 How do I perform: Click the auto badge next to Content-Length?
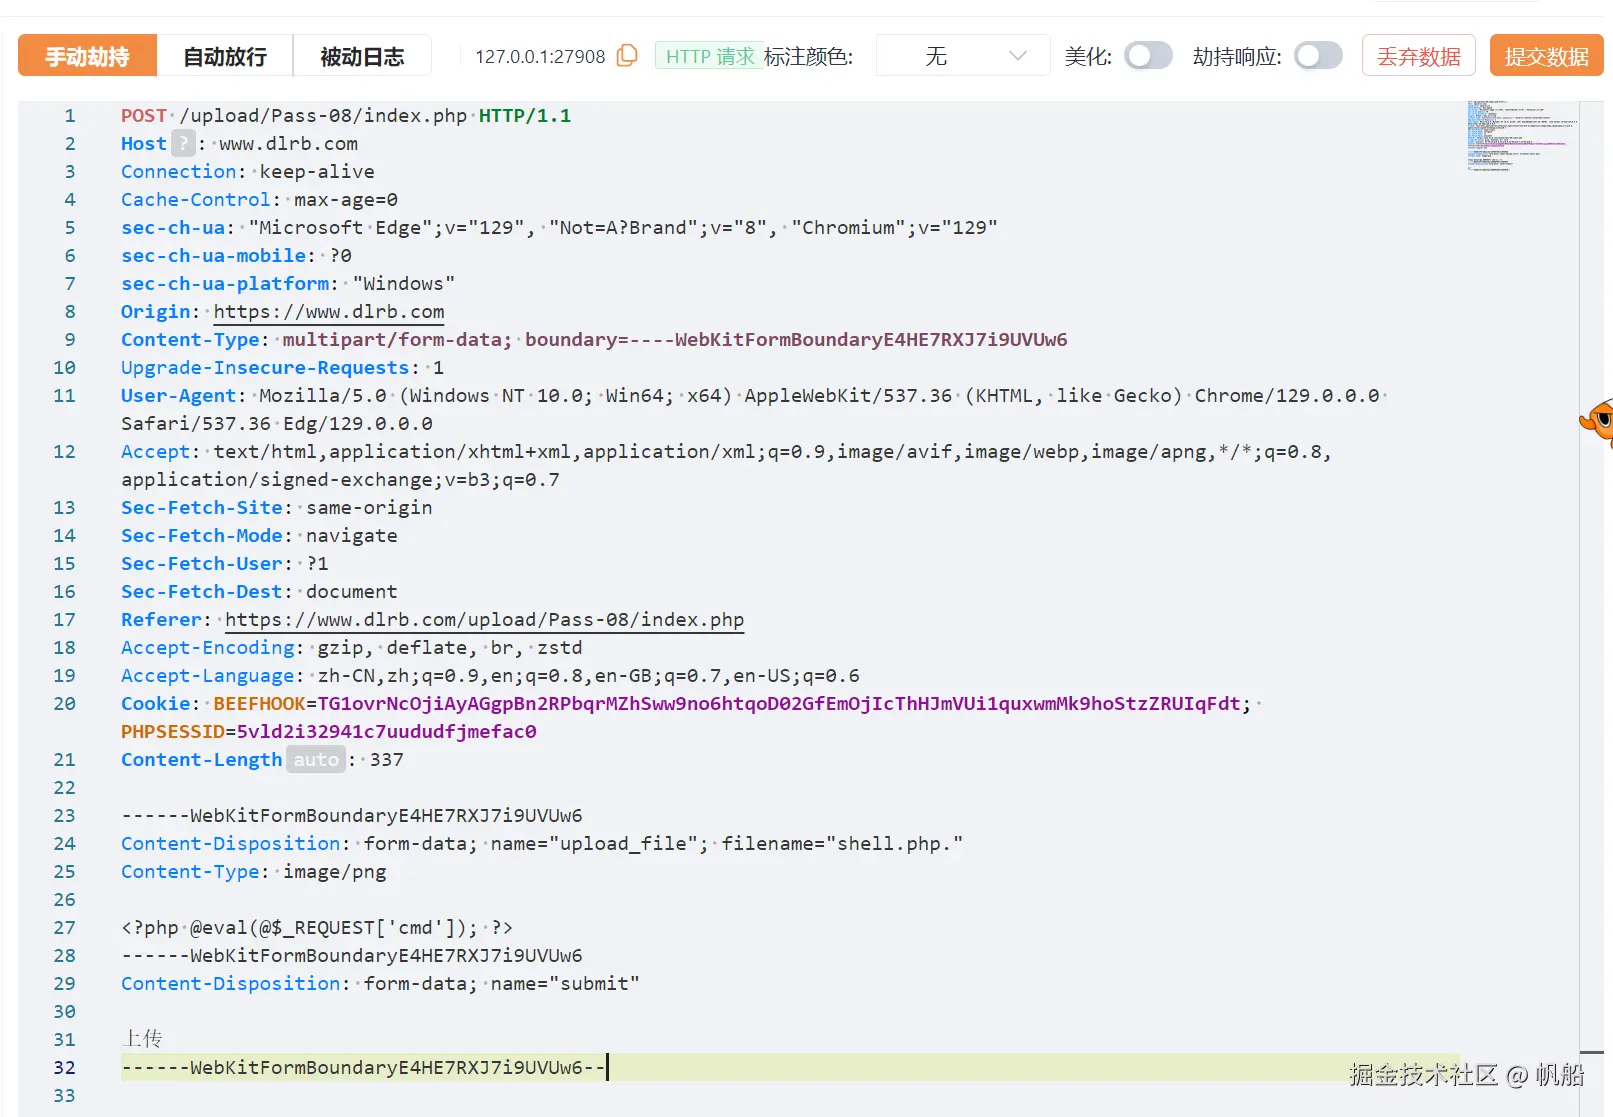click(x=316, y=759)
